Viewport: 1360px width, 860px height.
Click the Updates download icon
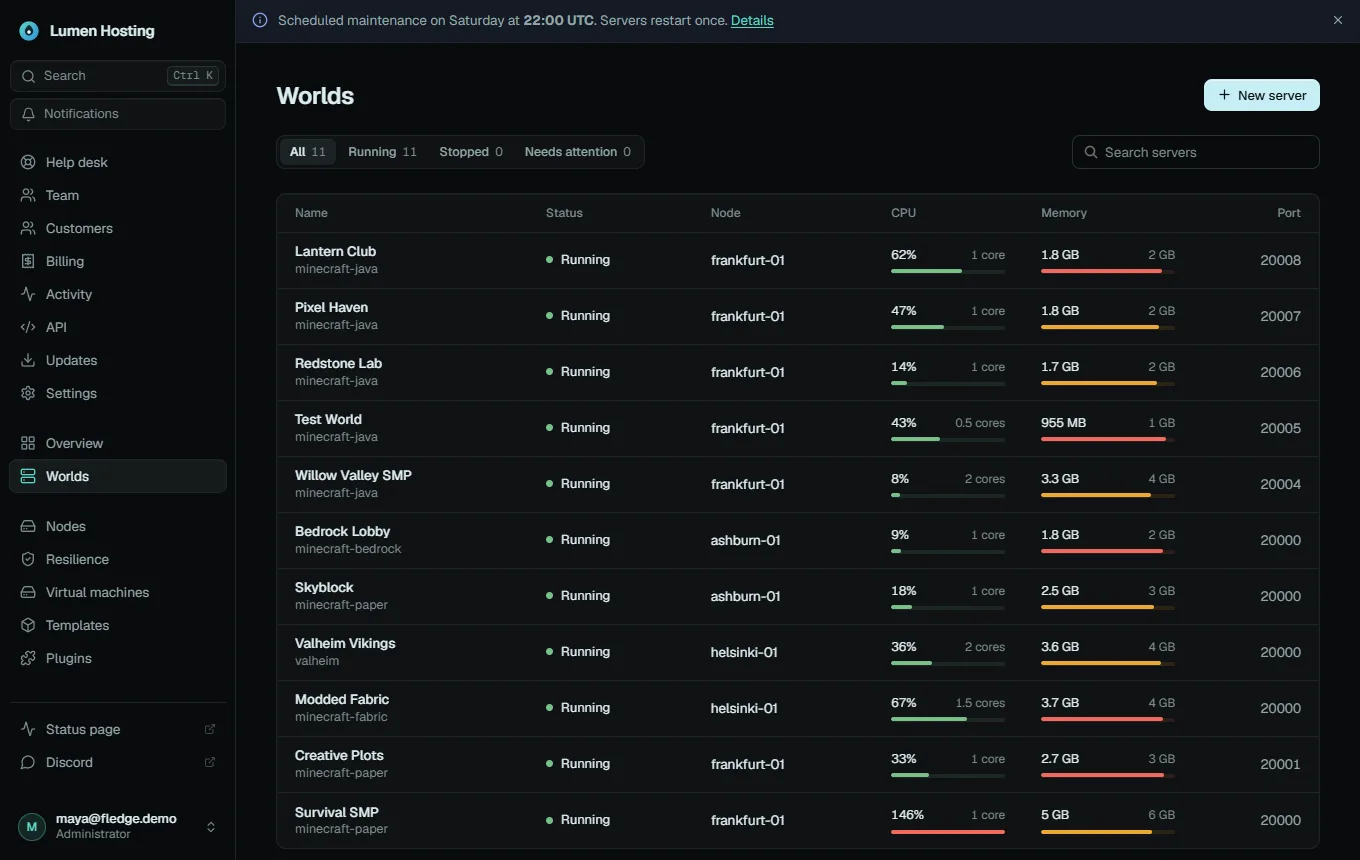28,360
